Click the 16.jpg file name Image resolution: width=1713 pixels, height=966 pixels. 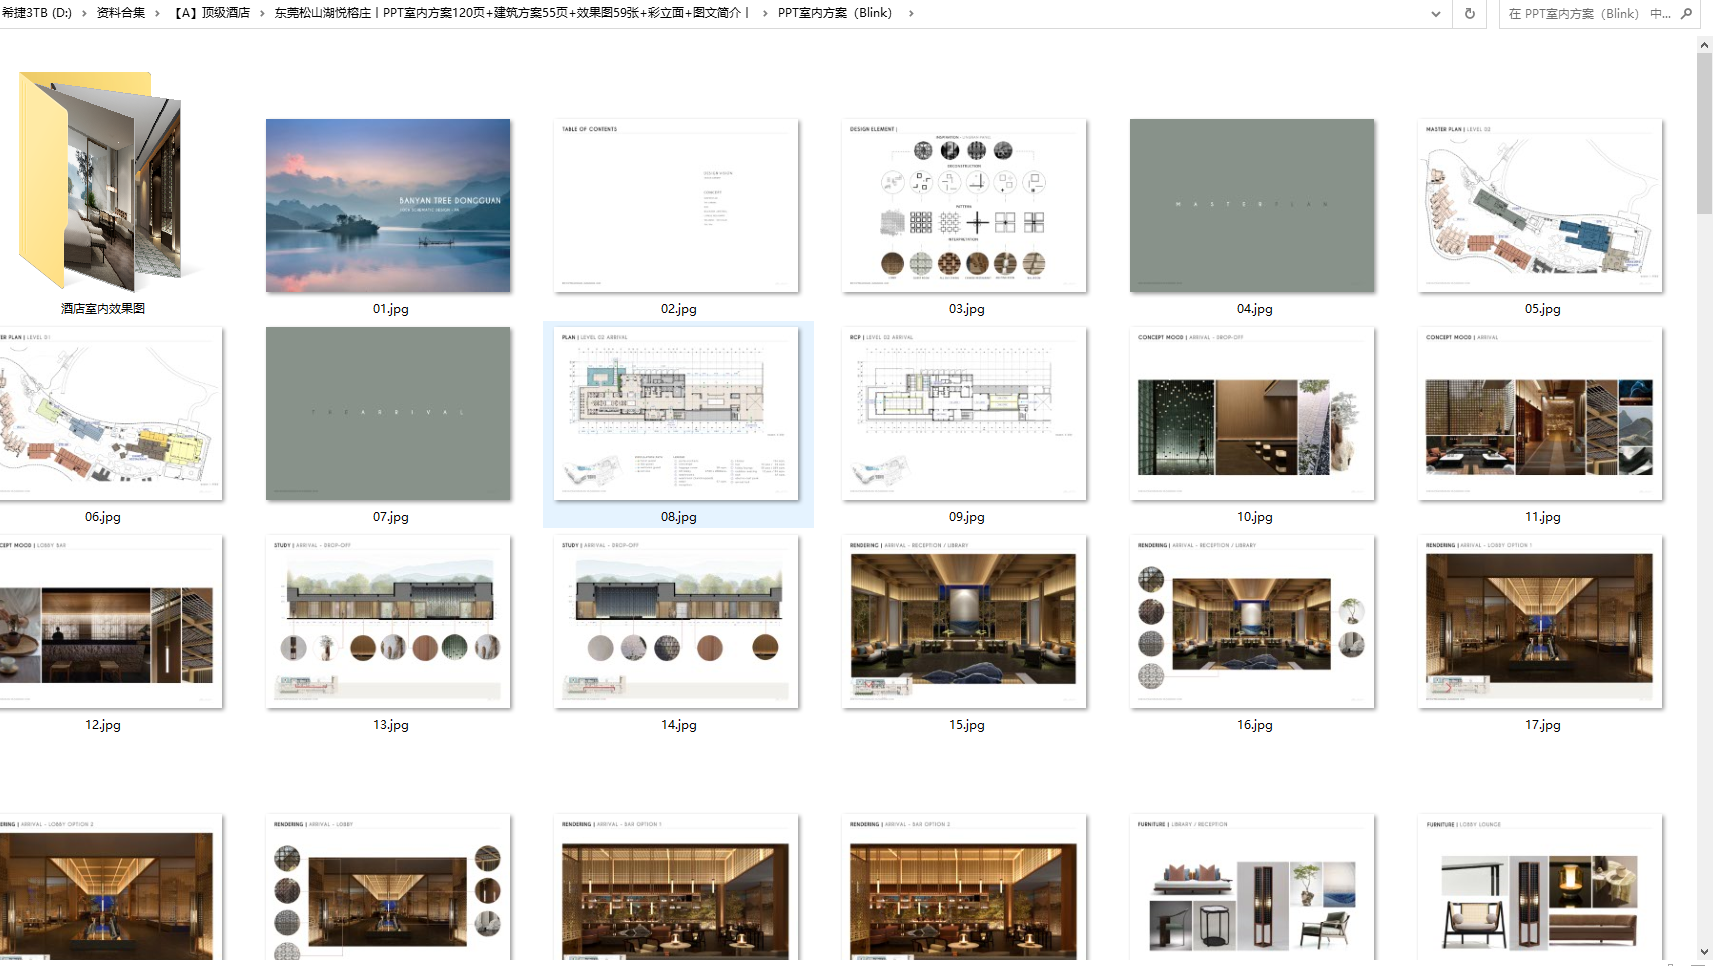click(x=1255, y=725)
